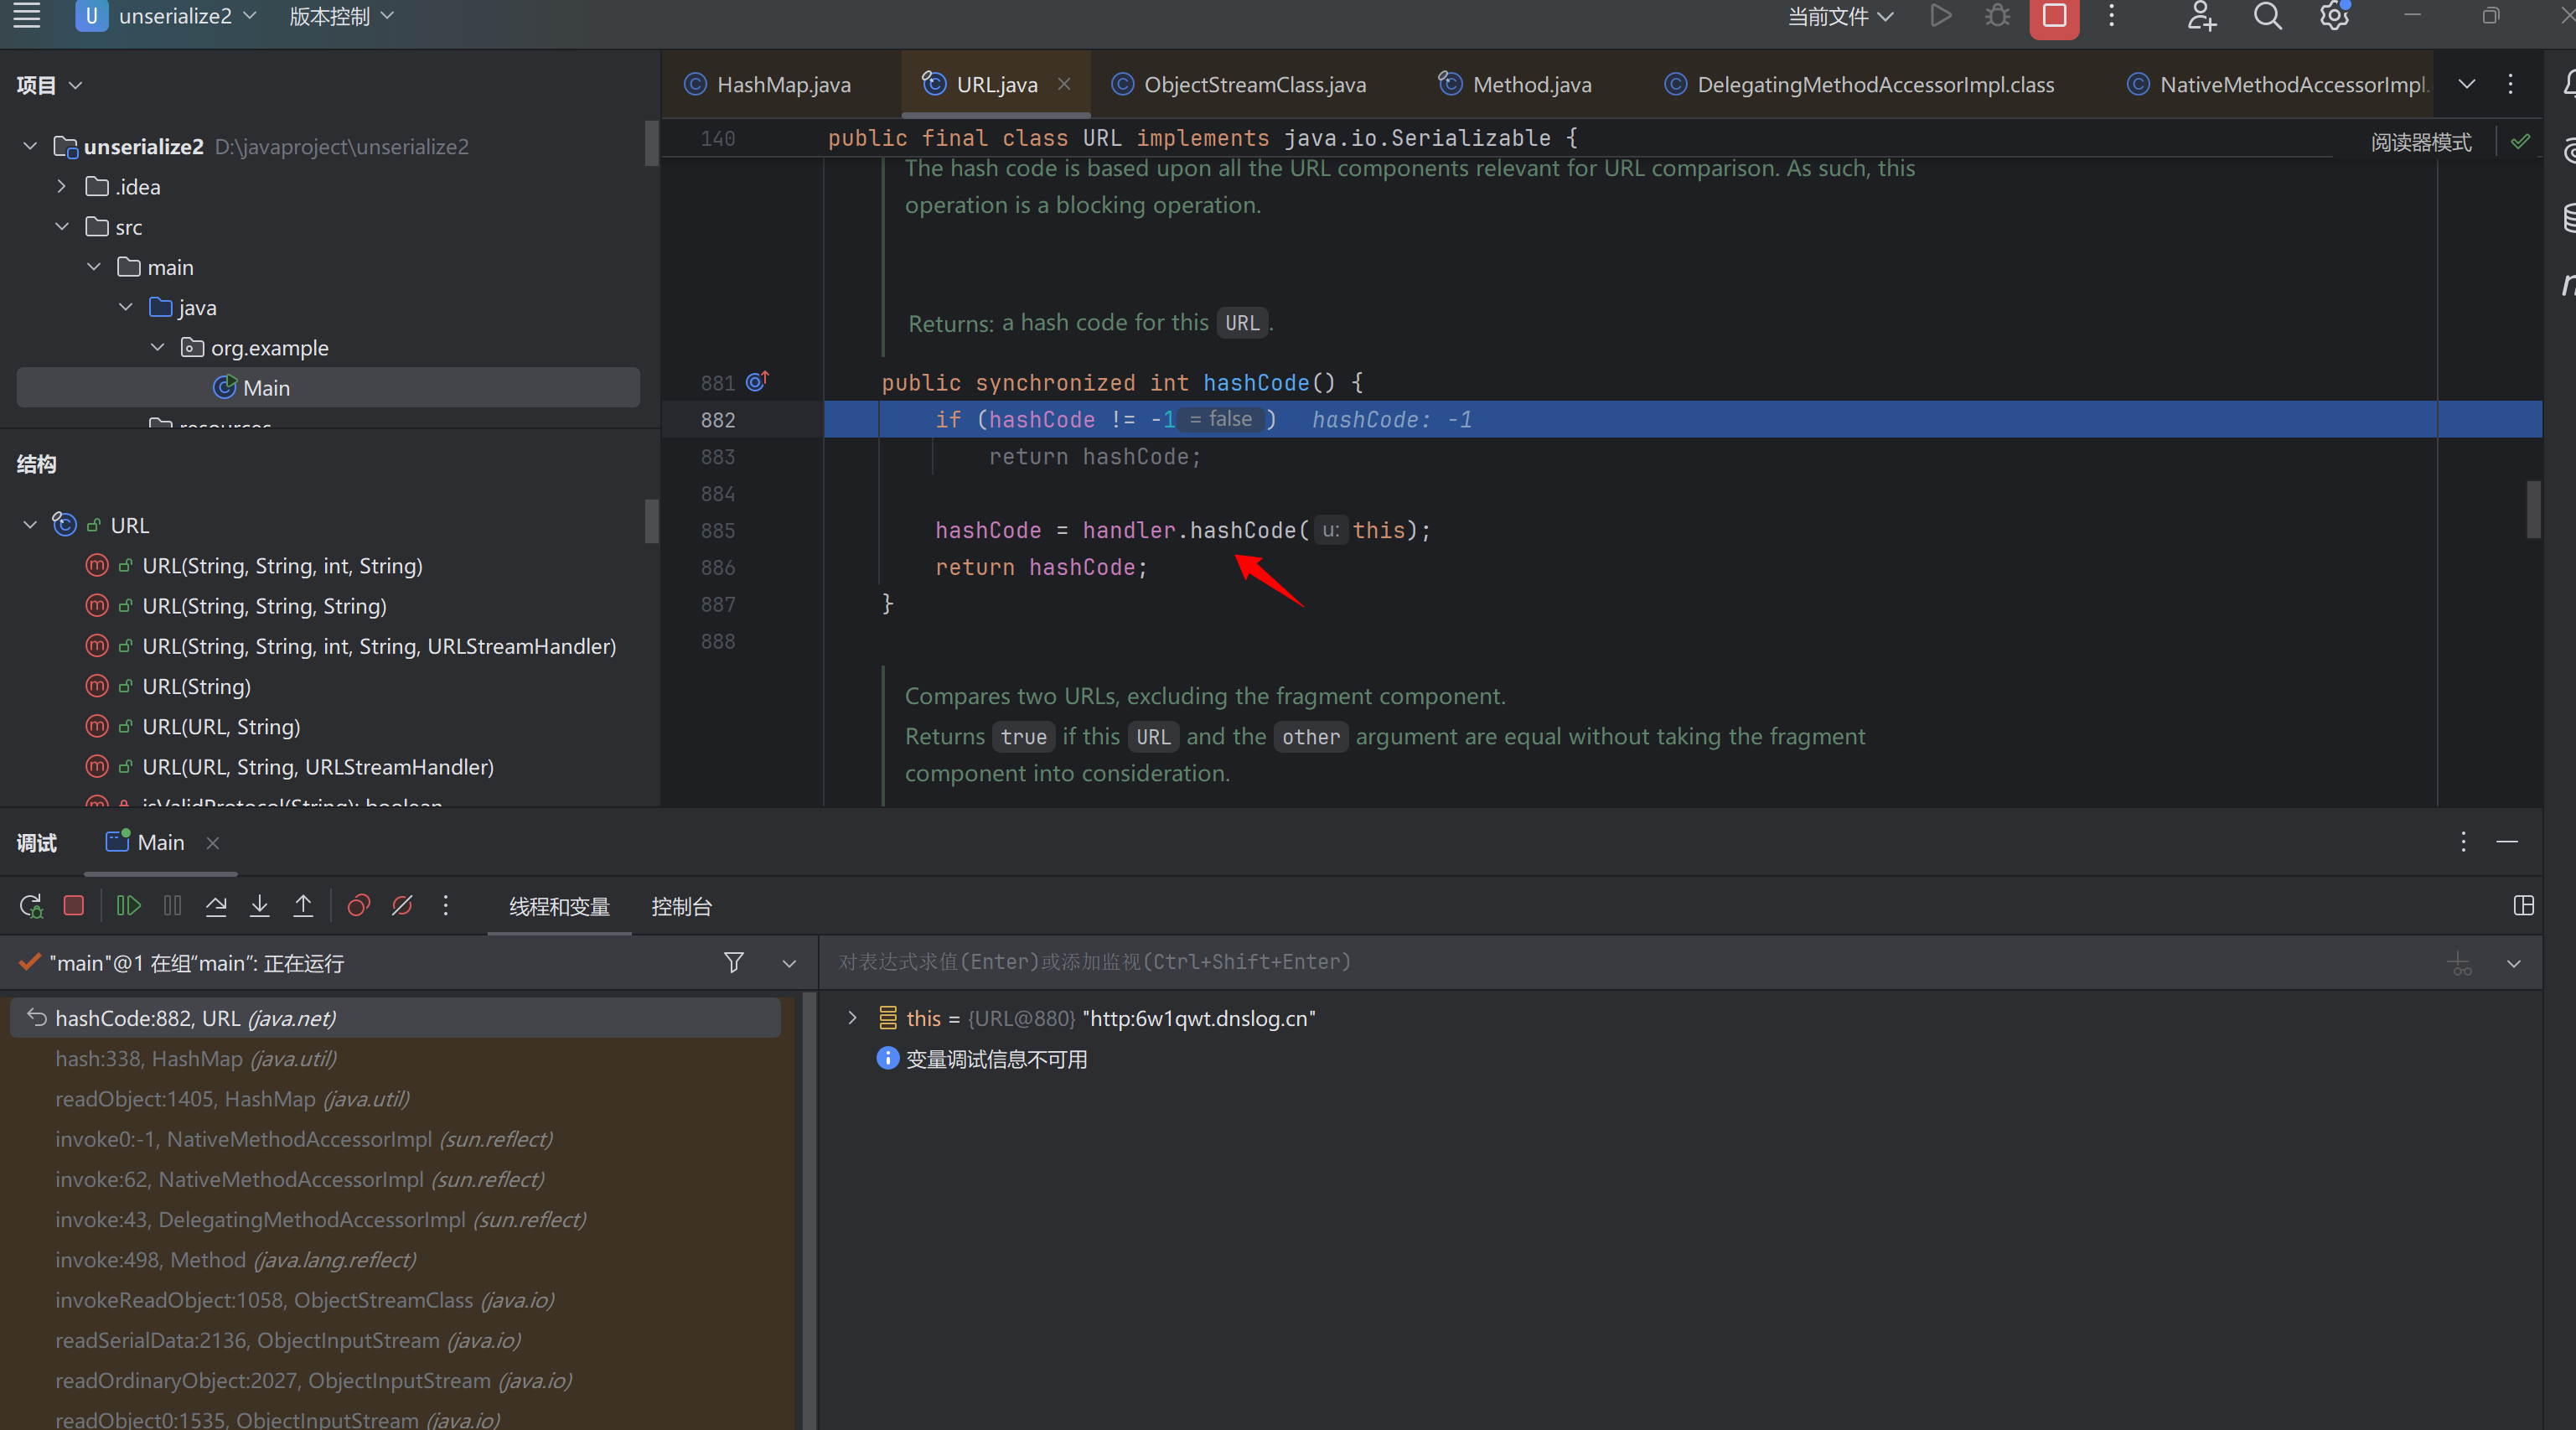
Task: Toggle the debug layout settings icon
Action: coord(2523,906)
